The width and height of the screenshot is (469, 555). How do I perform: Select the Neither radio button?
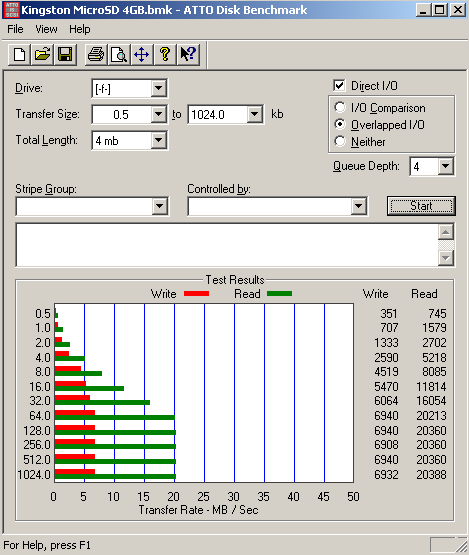[339, 141]
